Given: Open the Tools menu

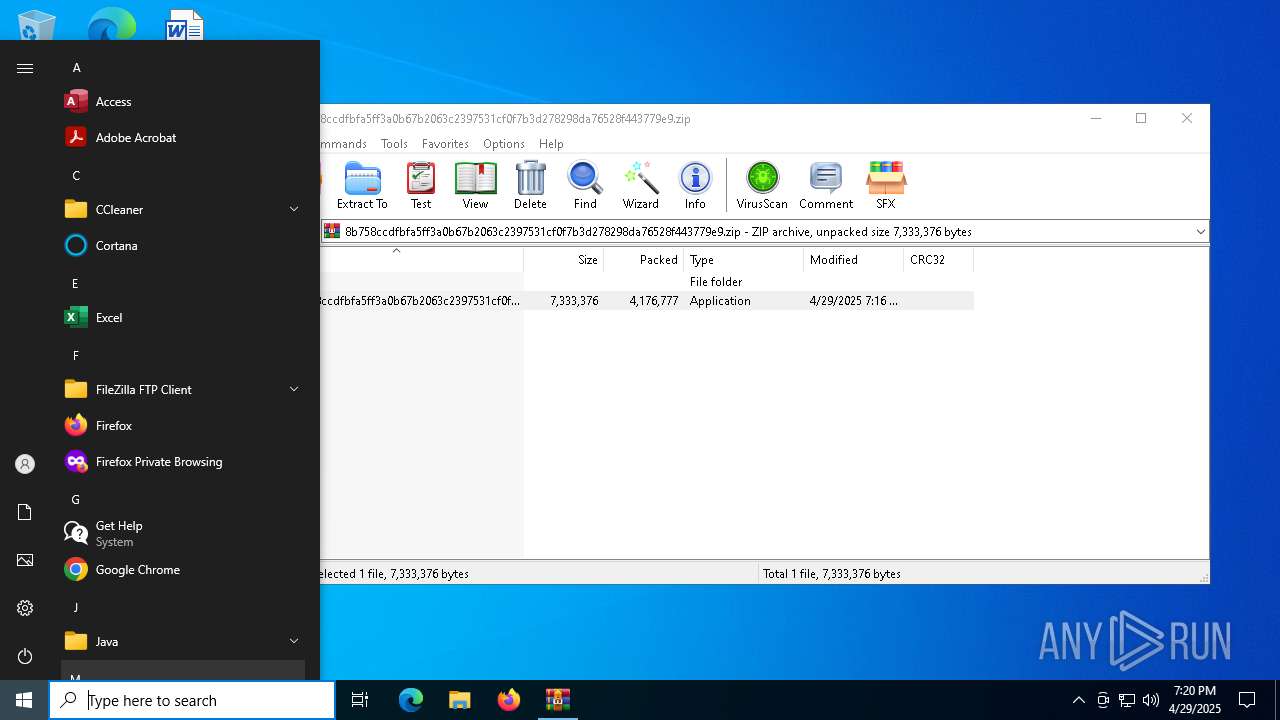Looking at the screenshot, I should point(394,144).
